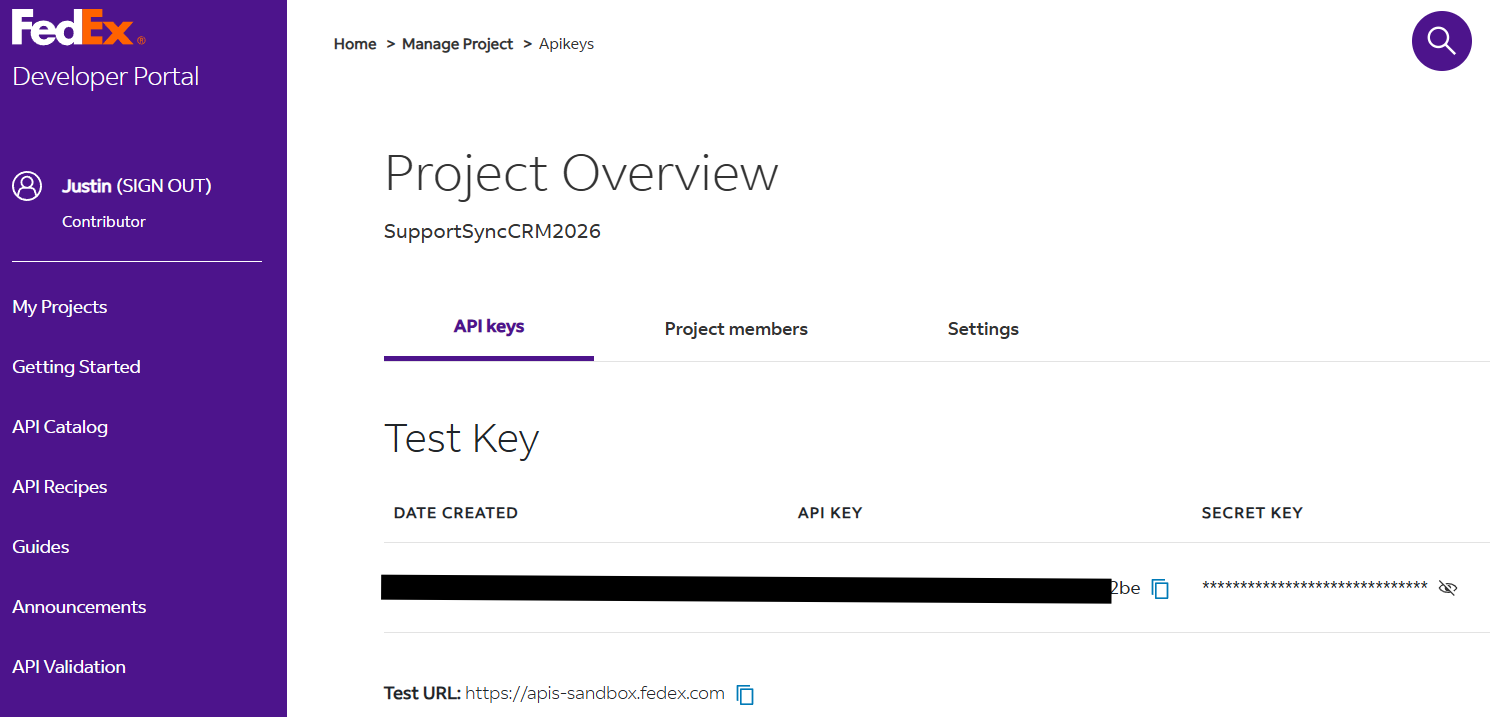Open API Recipes in sidebar
The image size is (1490, 717).
(x=60, y=487)
